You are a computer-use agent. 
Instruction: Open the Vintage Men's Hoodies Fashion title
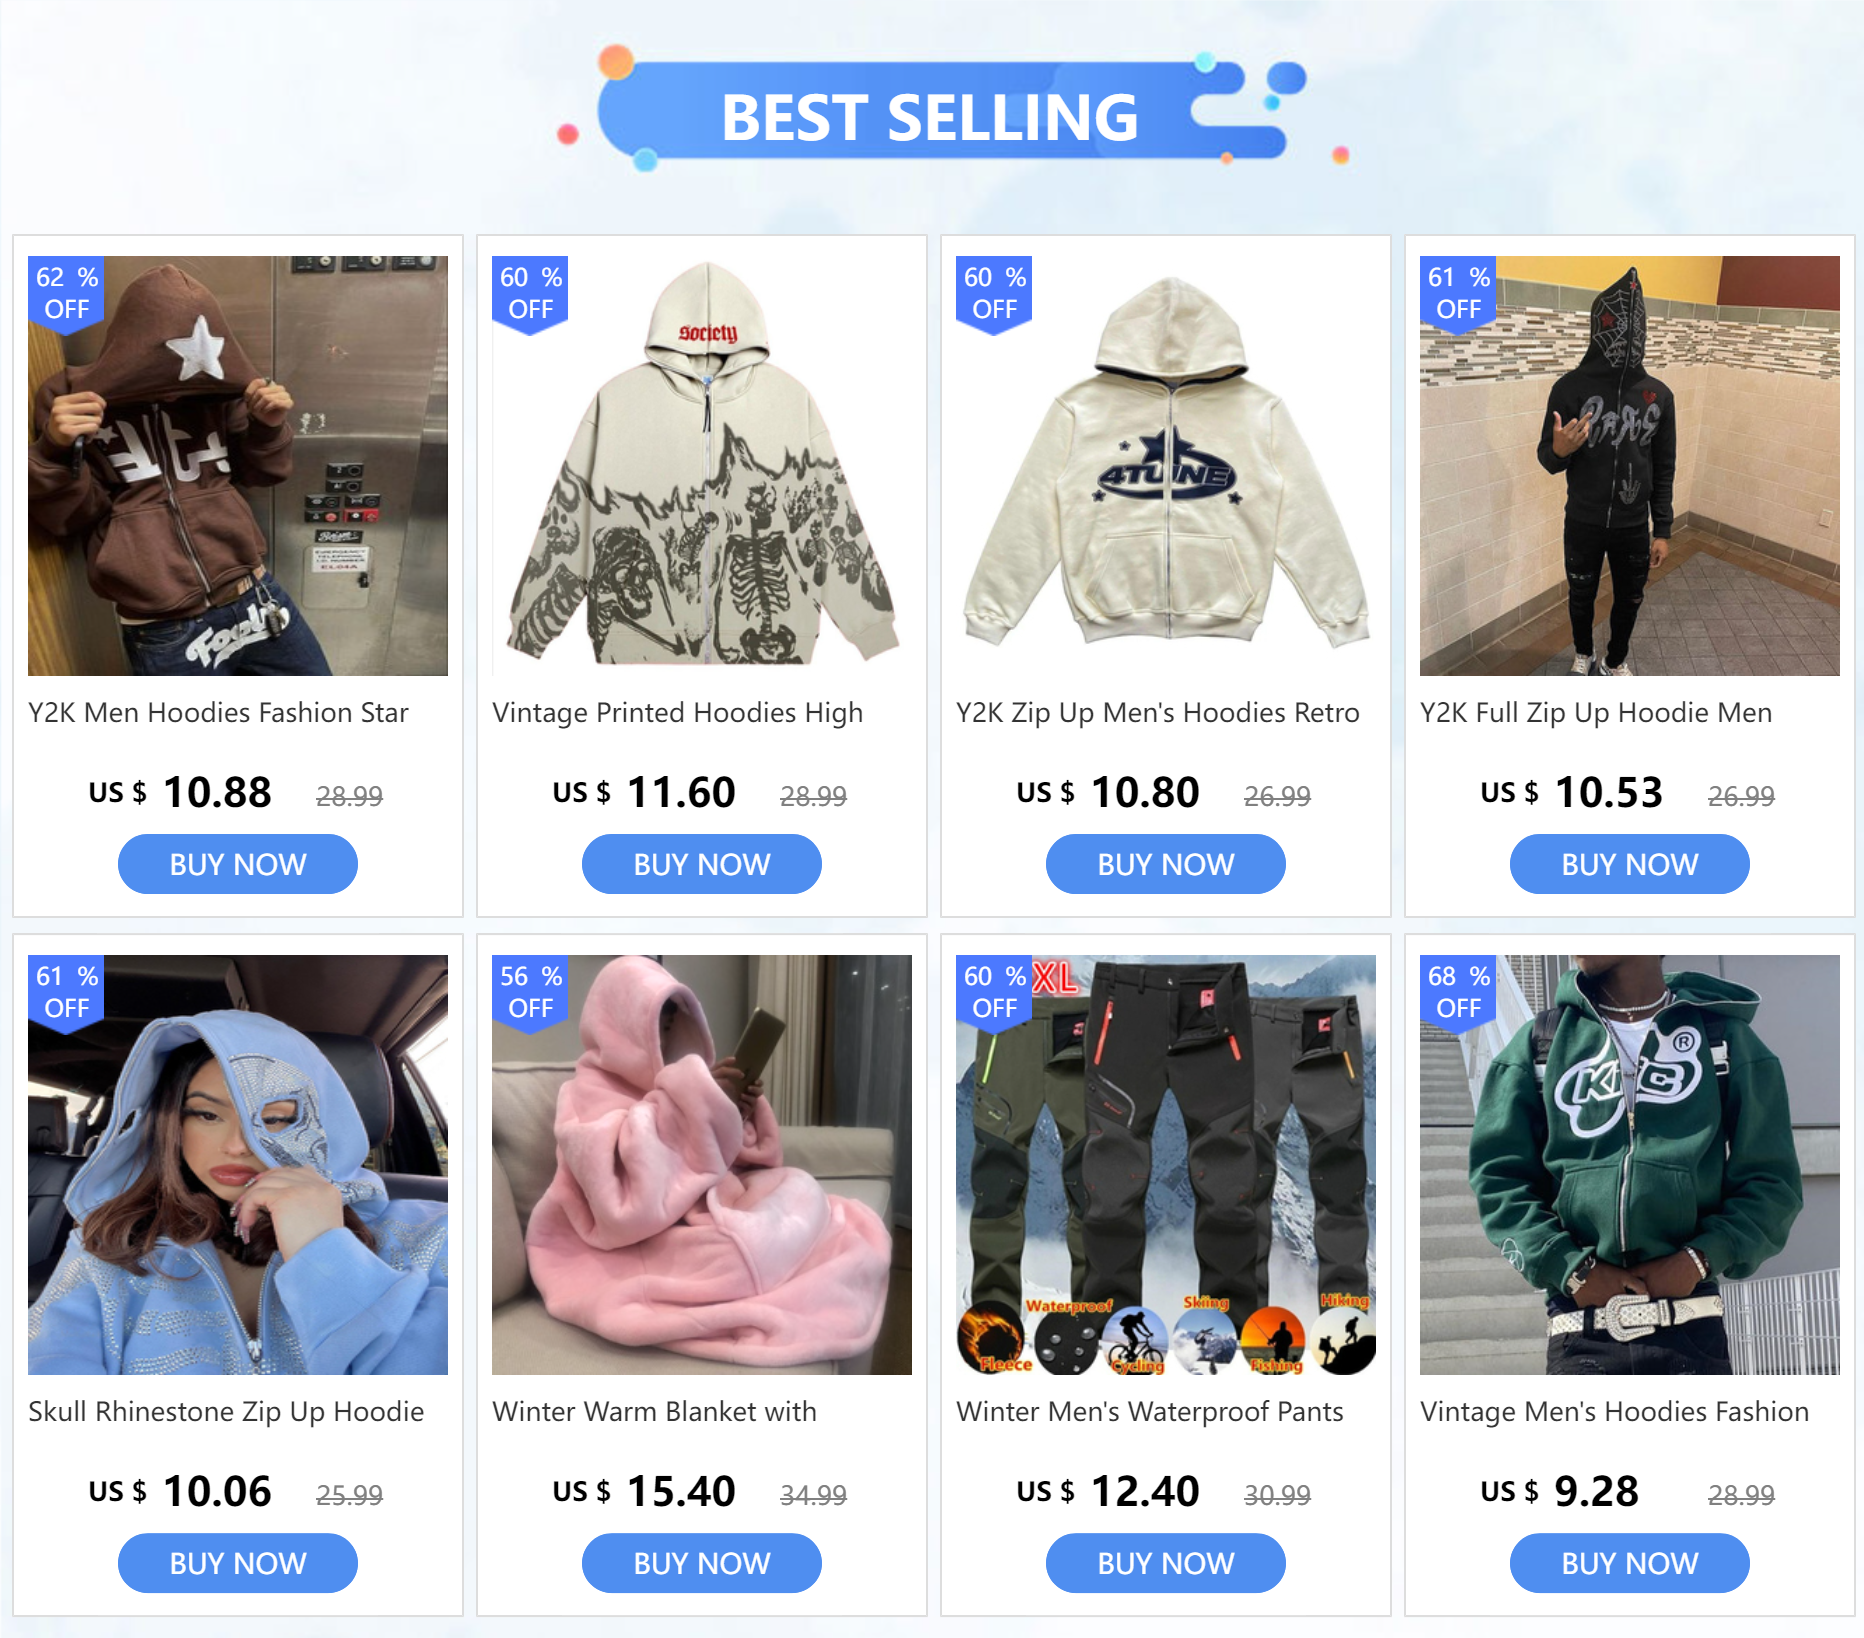coord(1614,1412)
